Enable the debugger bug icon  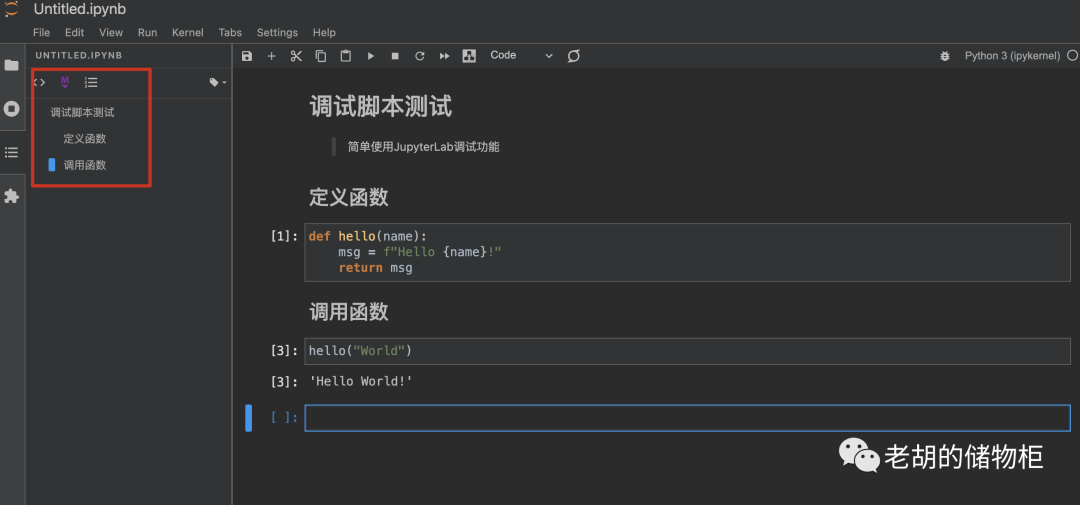pyautogui.click(x=945, y=56)
